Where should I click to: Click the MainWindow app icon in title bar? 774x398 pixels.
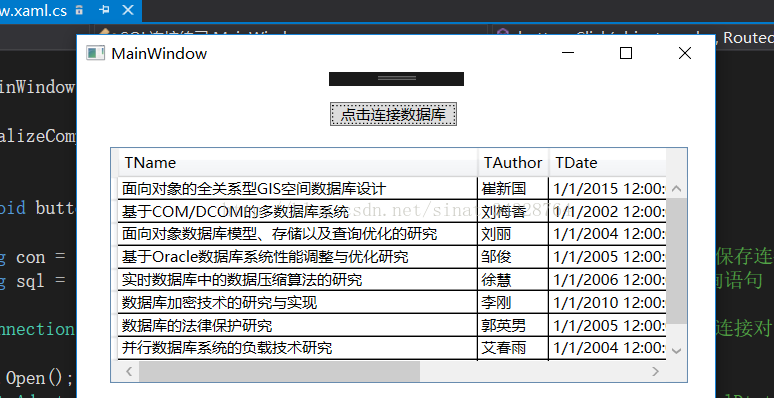[x=95, y=53]
